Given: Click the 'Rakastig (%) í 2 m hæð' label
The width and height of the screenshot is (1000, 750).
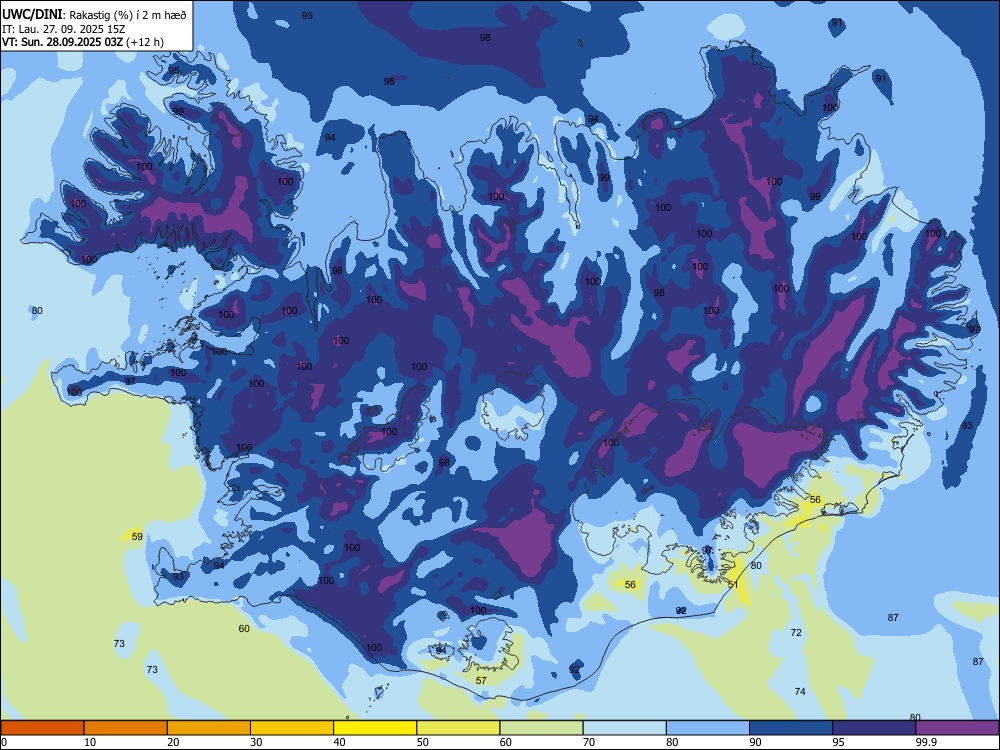Looking at the screenshot, I should tap(128, 15).
